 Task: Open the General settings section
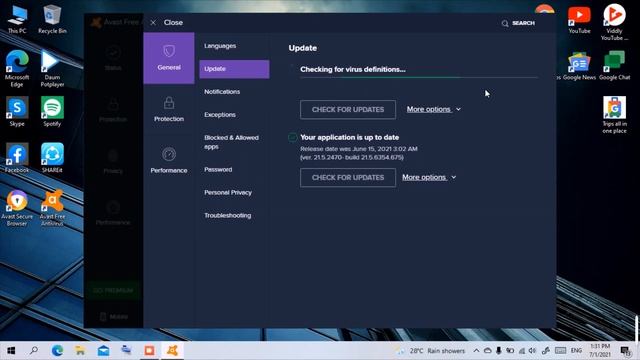click(169, 58)
